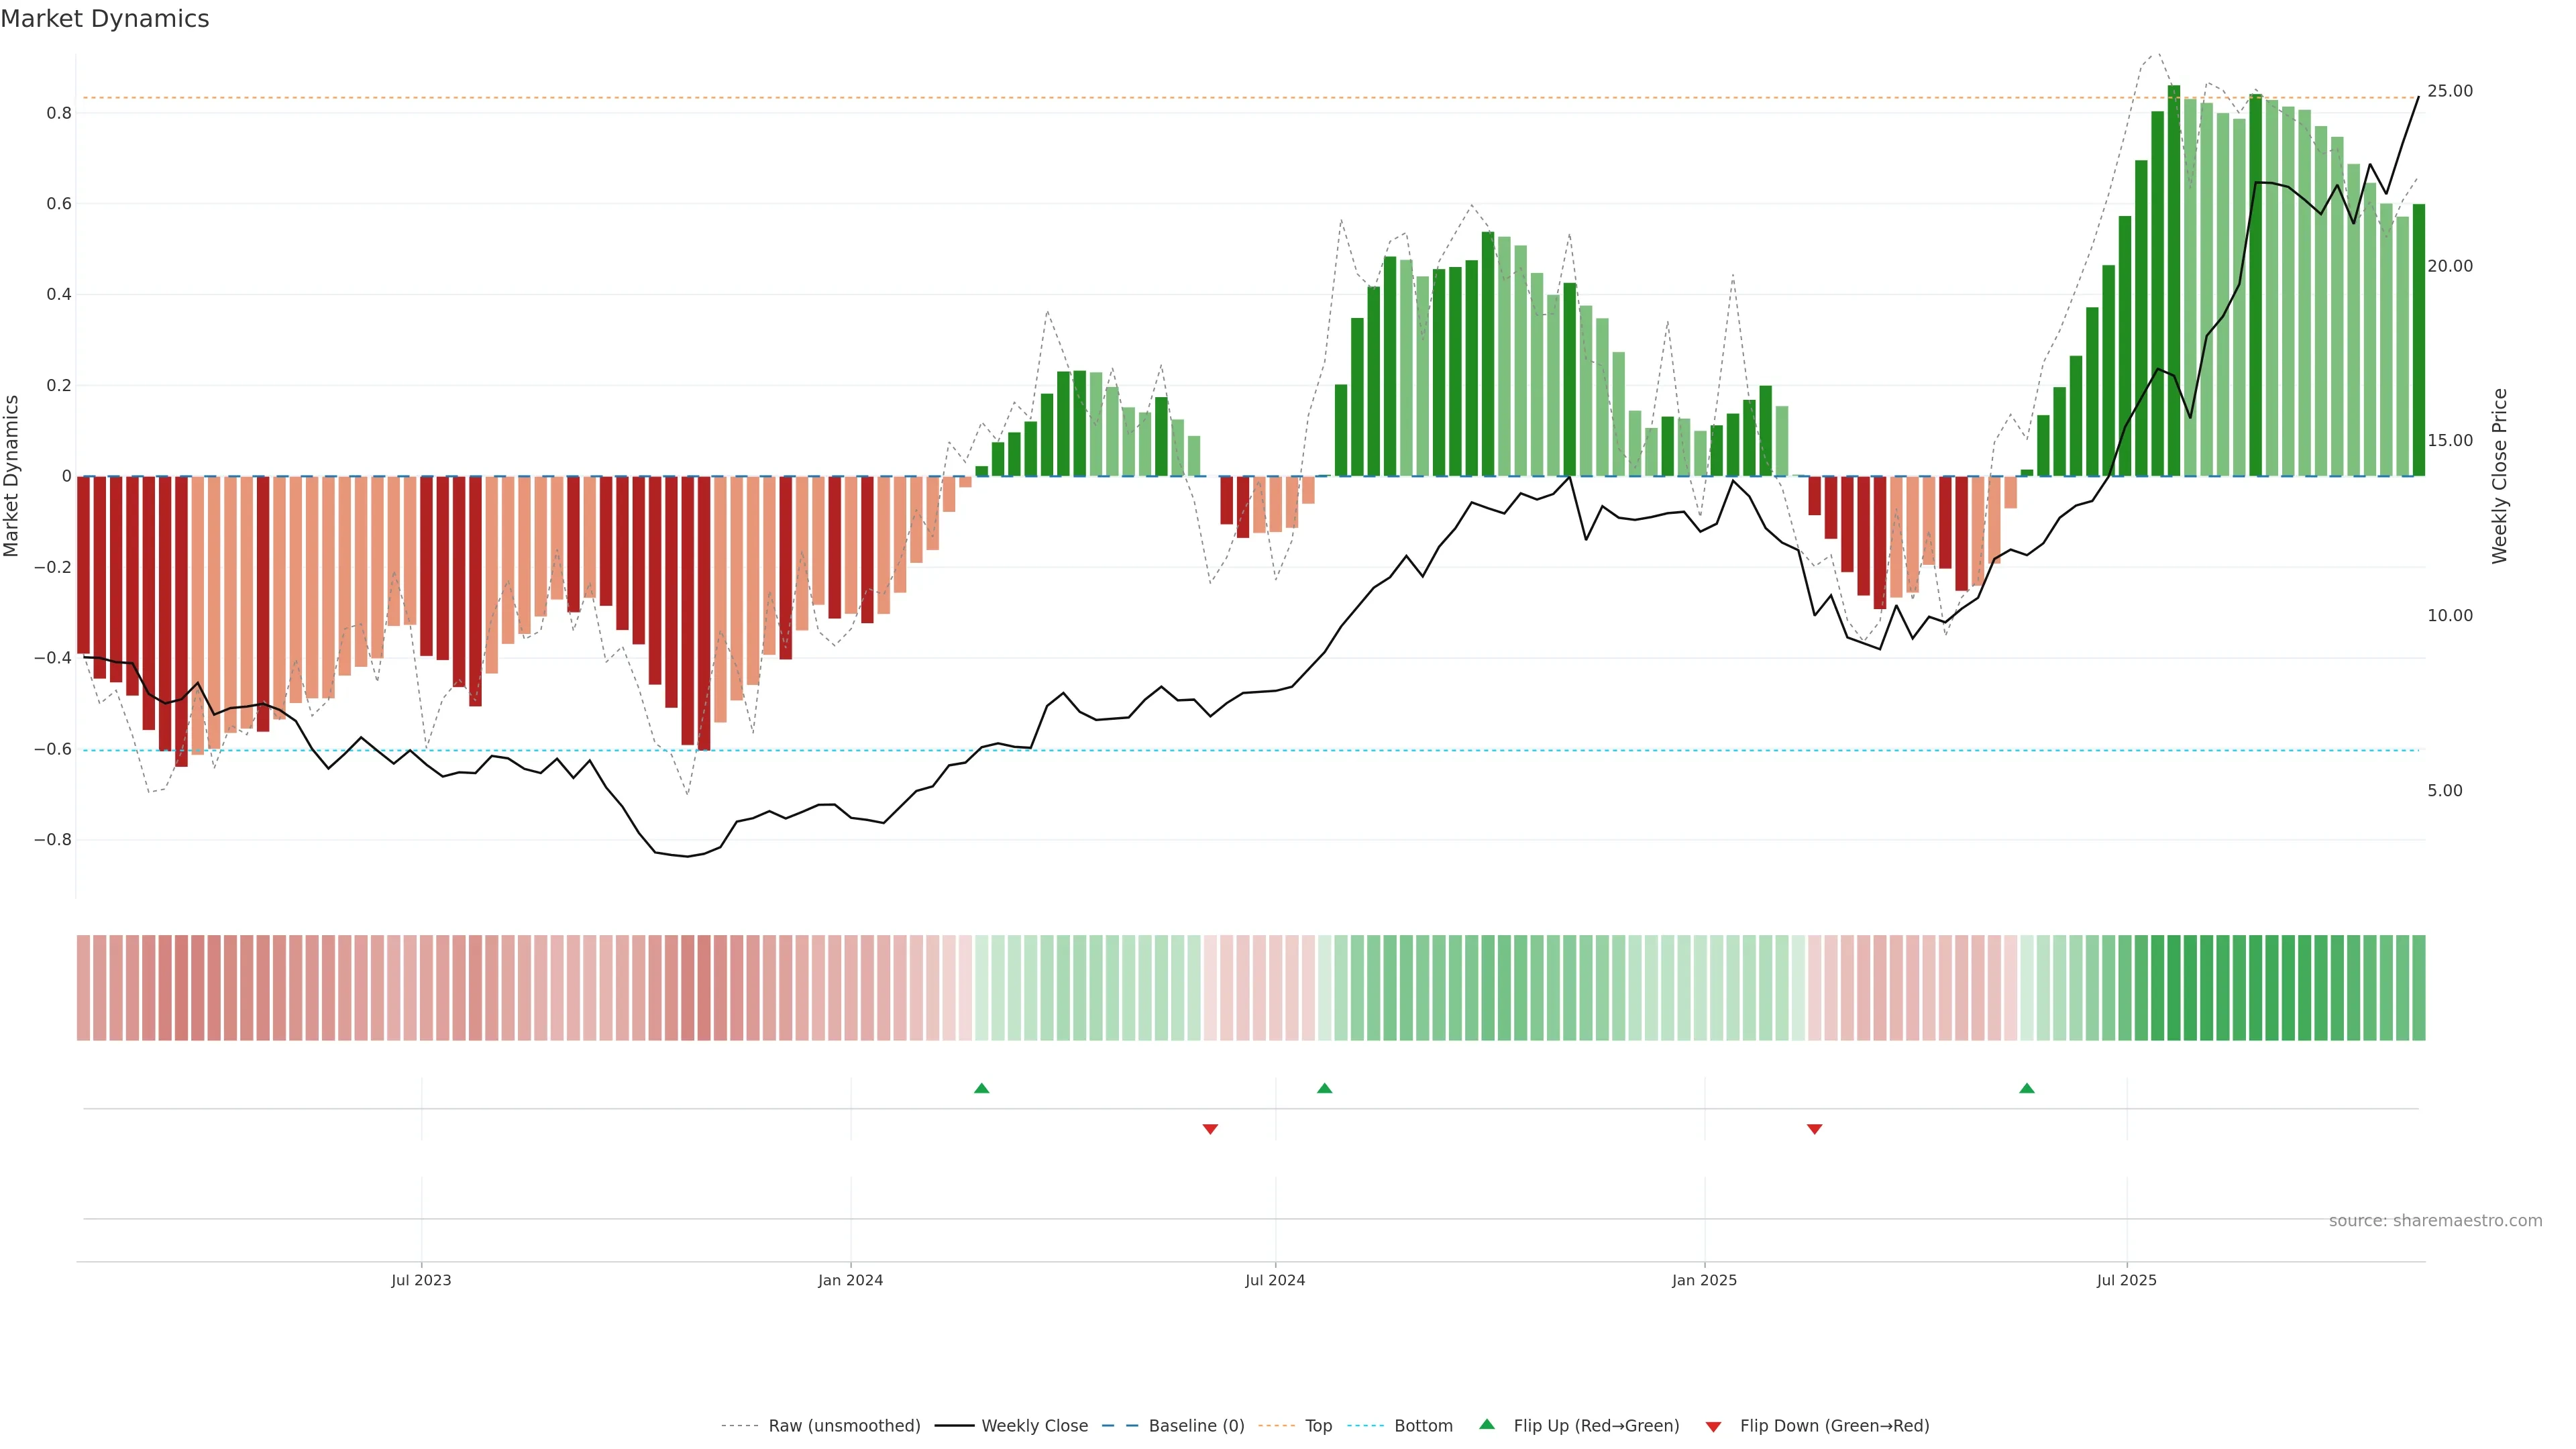Click the first green flip-up triangle marker
The width and height of the screenshot is (2576, 1449).
click(981, 1088)
